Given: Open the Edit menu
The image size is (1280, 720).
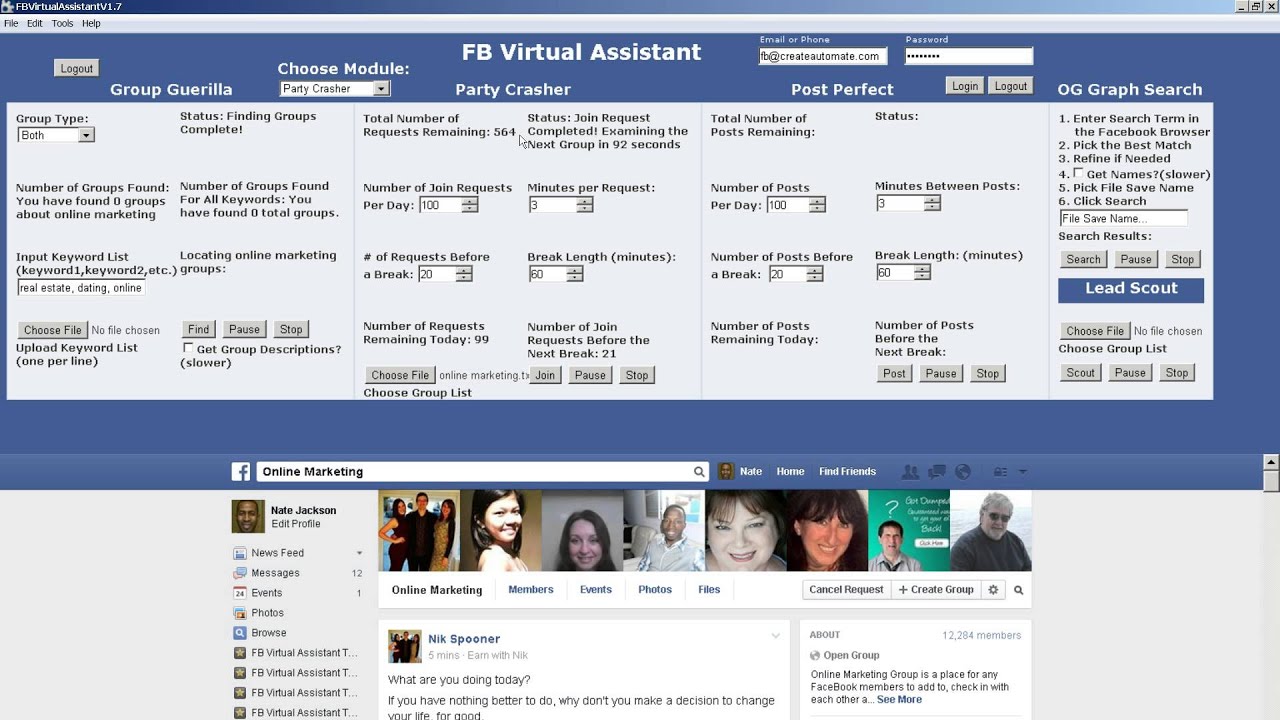Looking at the screenshot, I should [35, 23].
